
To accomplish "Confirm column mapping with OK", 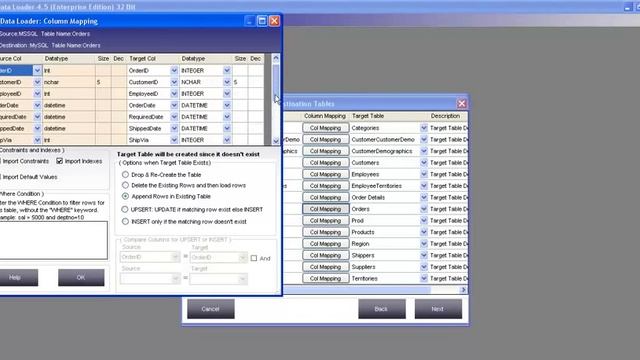I will click(81, 278).
